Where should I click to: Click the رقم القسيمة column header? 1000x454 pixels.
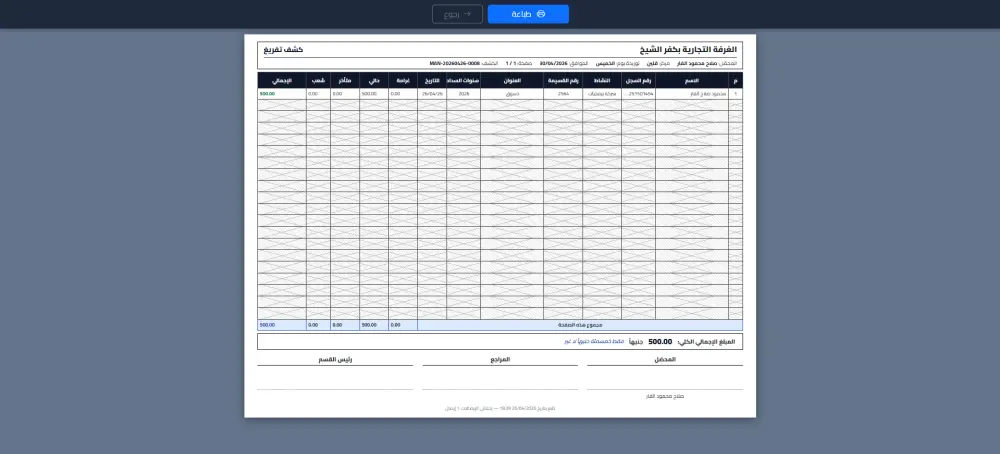click(x=563, y=80)
